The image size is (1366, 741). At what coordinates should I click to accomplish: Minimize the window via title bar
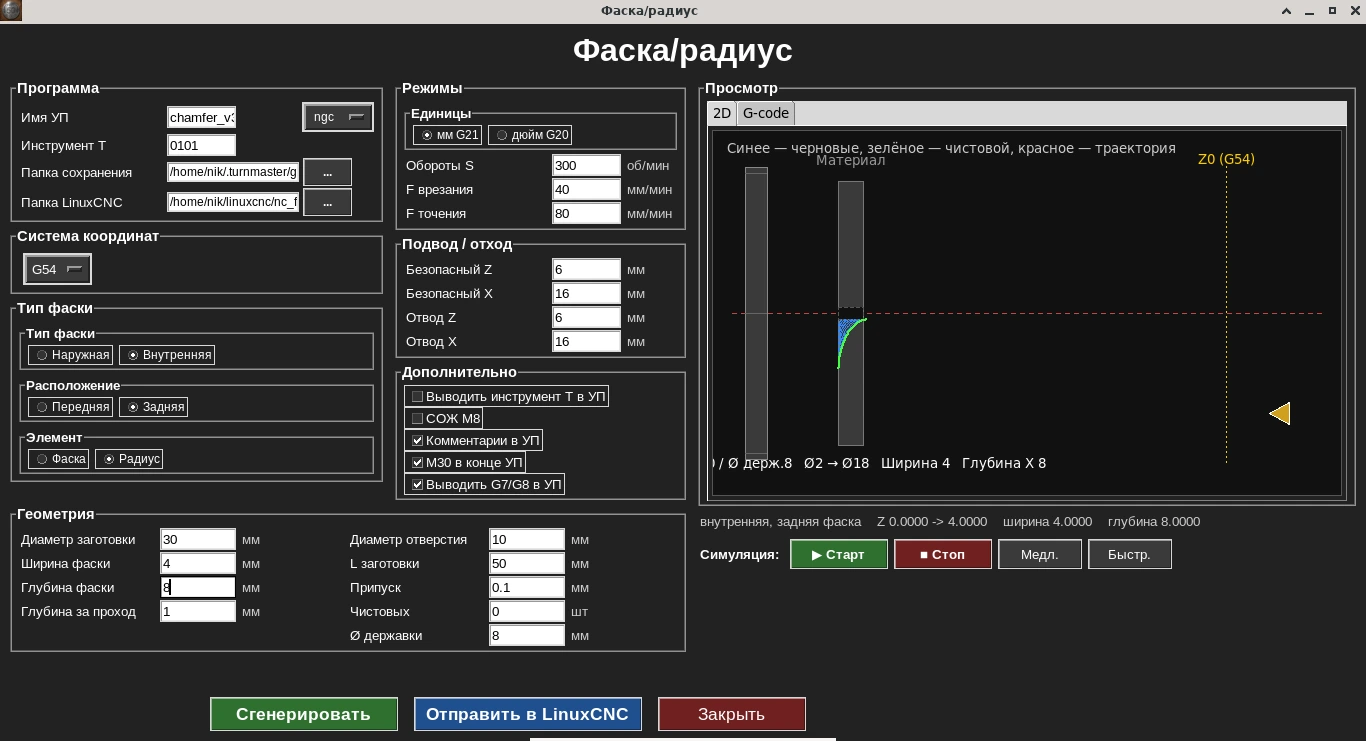(1310, 10)
